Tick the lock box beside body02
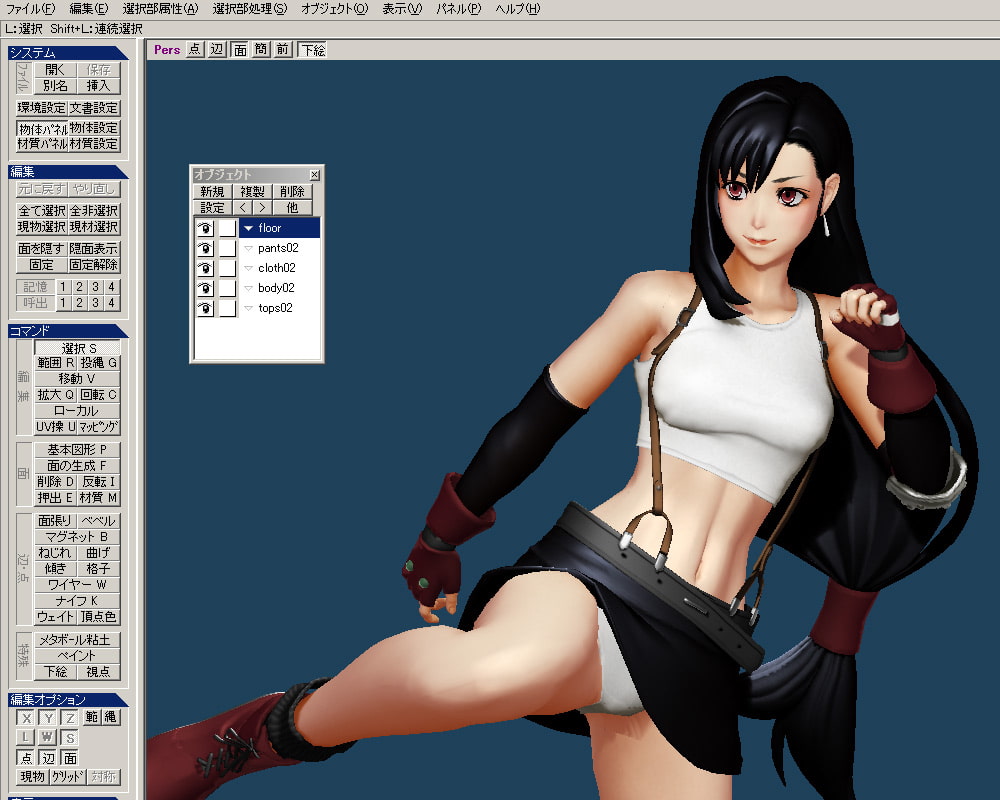This screenshot has width=1000, height=800. tap(227, 288)
